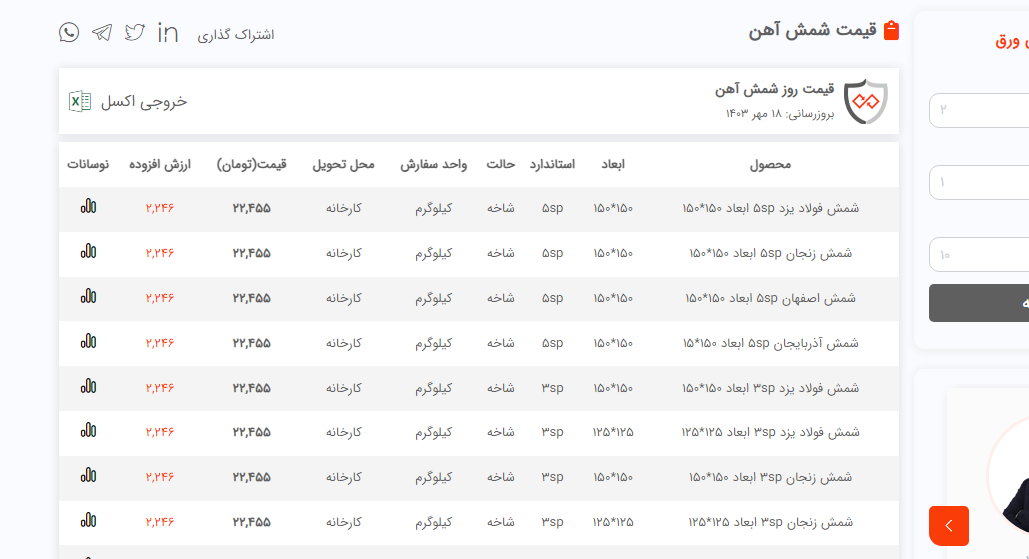
Task: Open fluctuation chart icon for شمش اصفهان row
Action: (89, 297)
